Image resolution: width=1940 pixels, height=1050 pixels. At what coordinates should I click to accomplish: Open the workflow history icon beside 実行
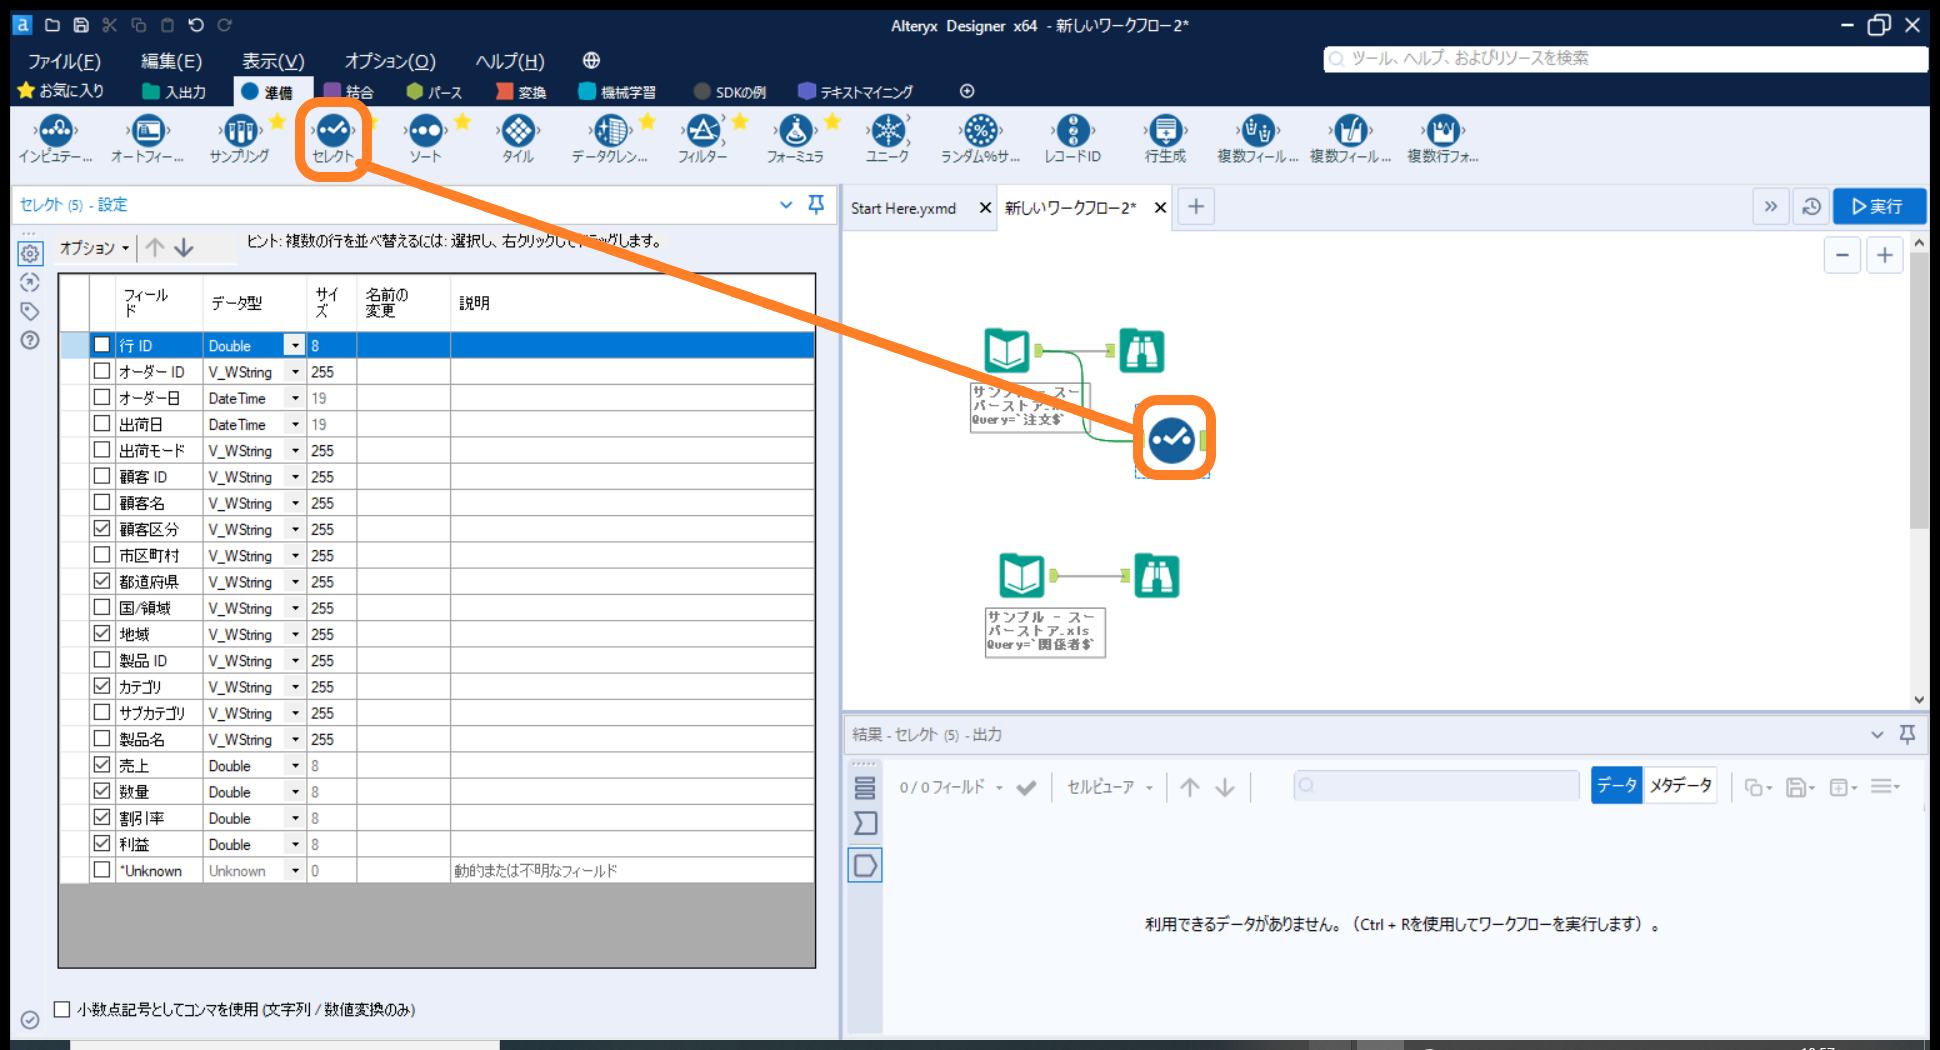click(x=1811, y=207)
